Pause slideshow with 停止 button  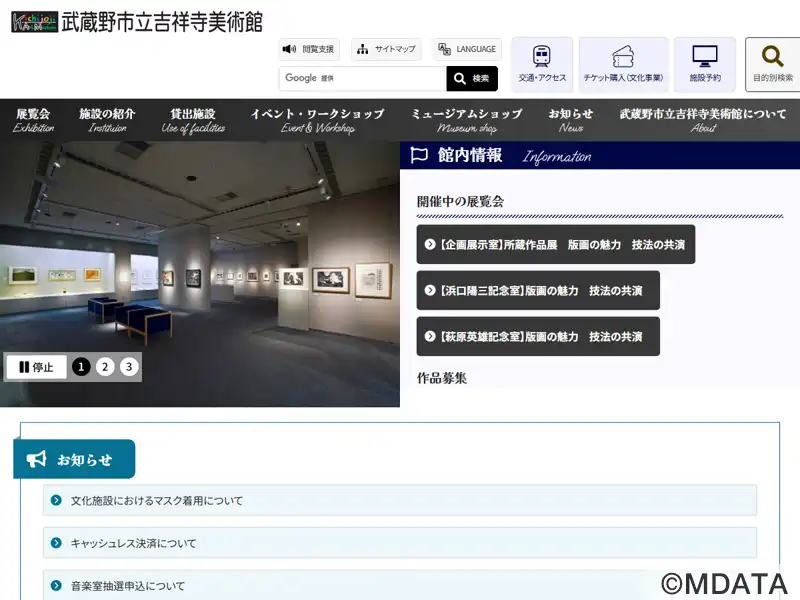pyautogui.click(x=36, y=367)
